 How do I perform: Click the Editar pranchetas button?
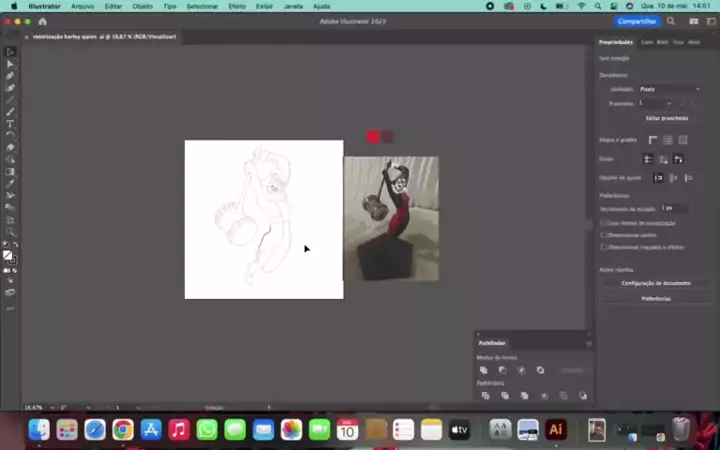[x=667, y=118]
